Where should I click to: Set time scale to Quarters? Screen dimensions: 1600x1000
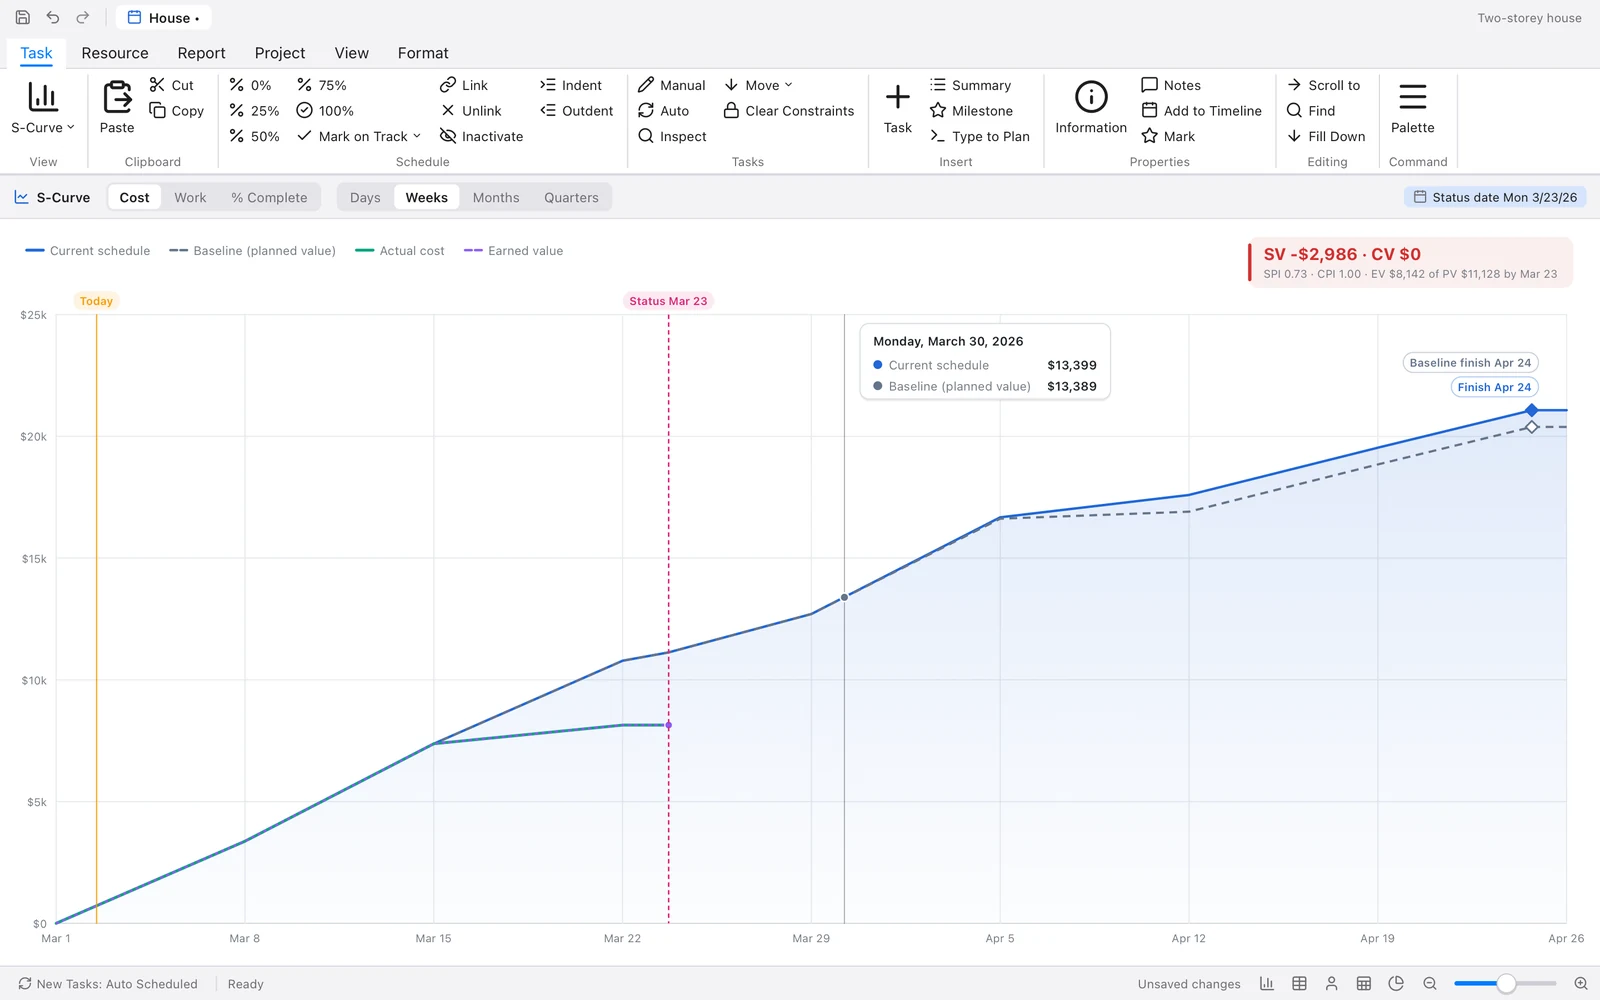[571, 198]
